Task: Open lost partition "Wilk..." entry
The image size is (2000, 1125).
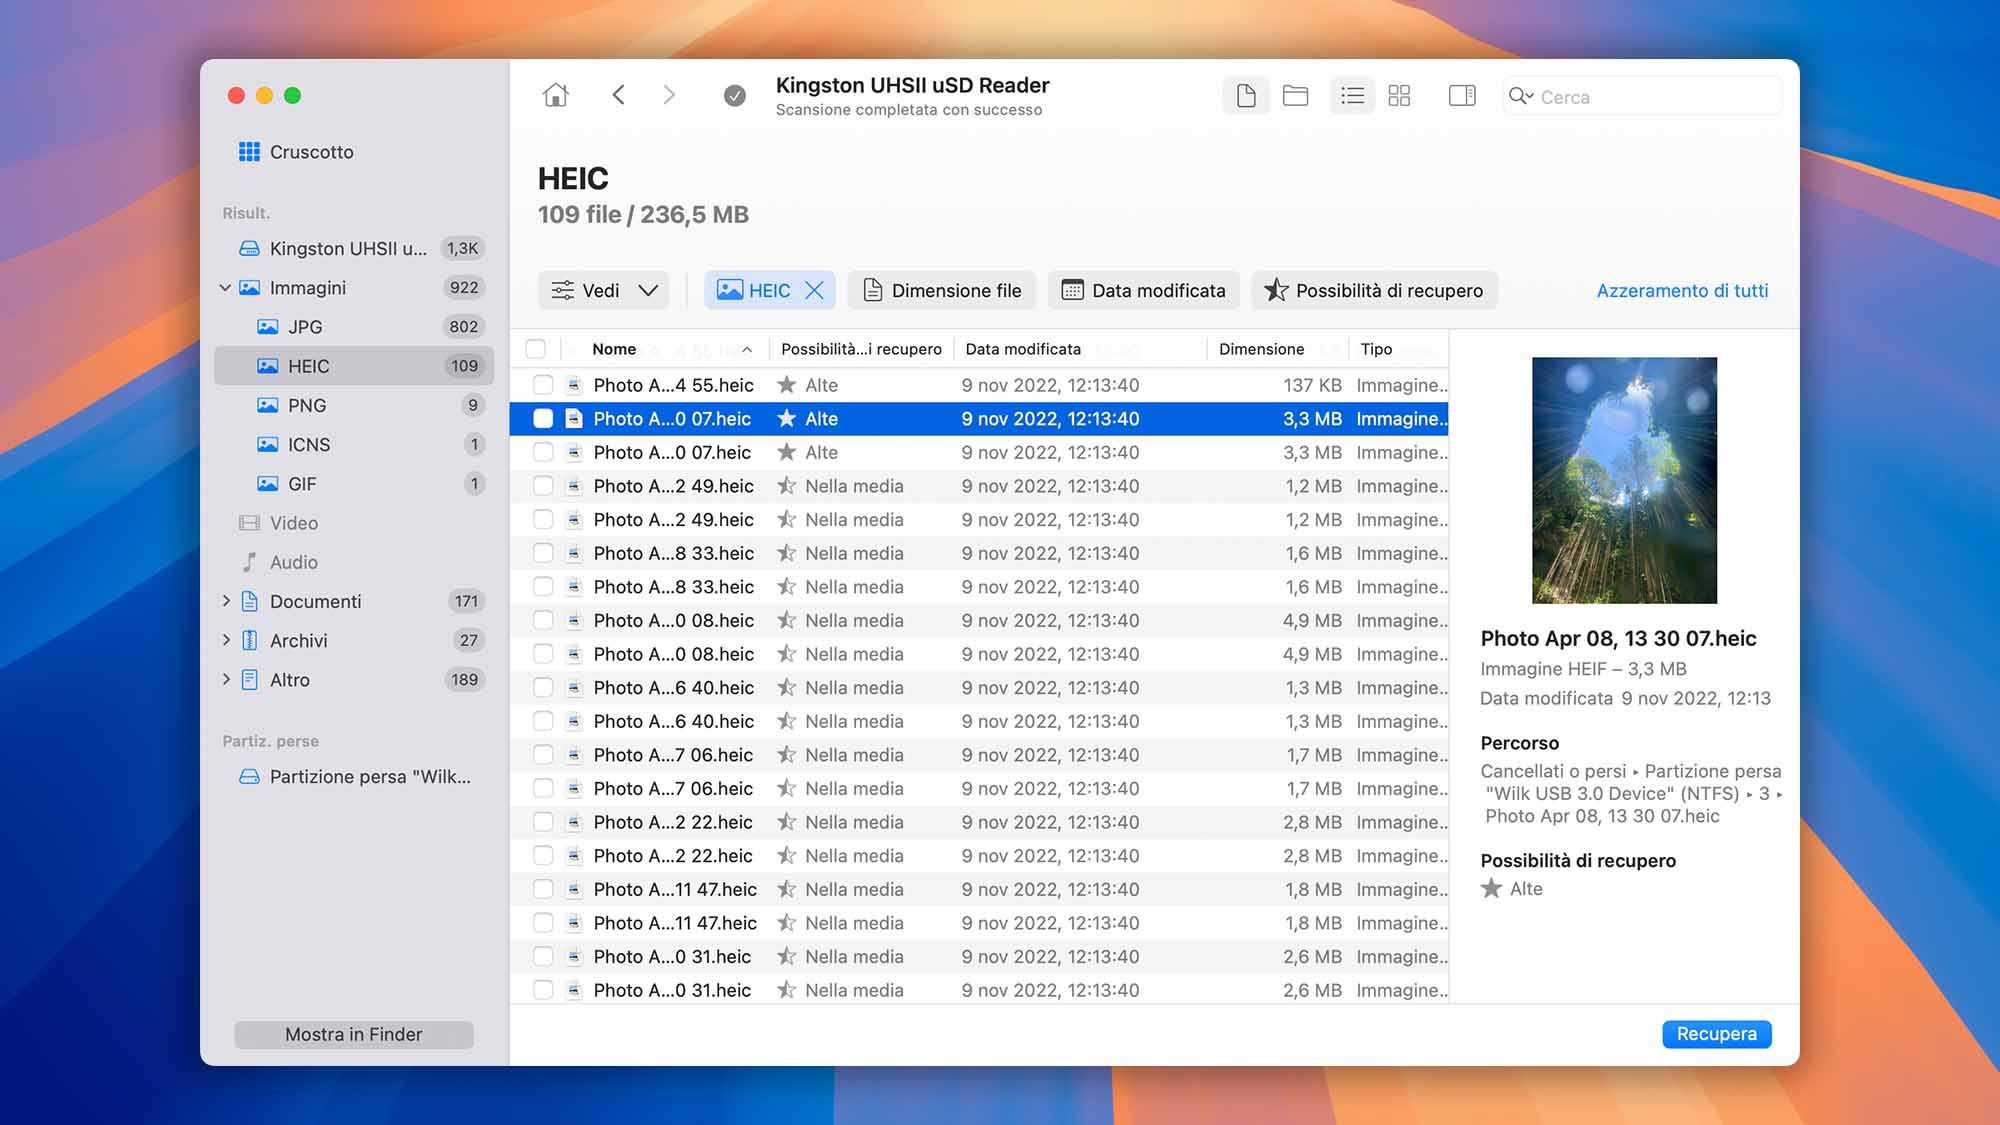Action: coord(354,777)
